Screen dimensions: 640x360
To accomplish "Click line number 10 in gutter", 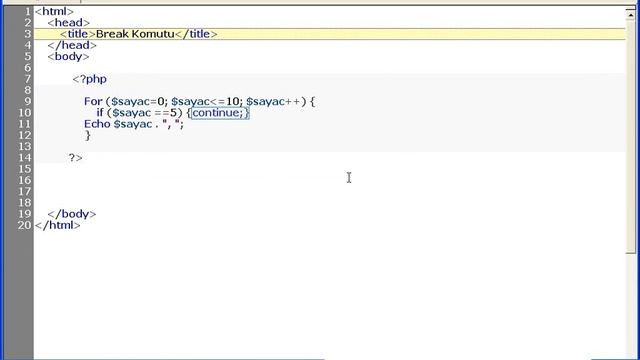I will (24, 113).
